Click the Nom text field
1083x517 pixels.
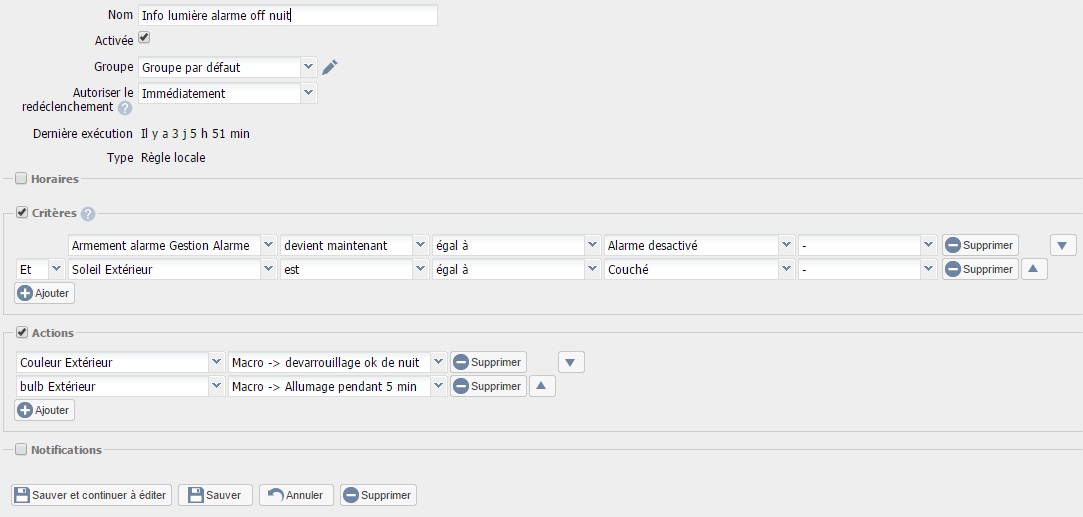(288, 16)
